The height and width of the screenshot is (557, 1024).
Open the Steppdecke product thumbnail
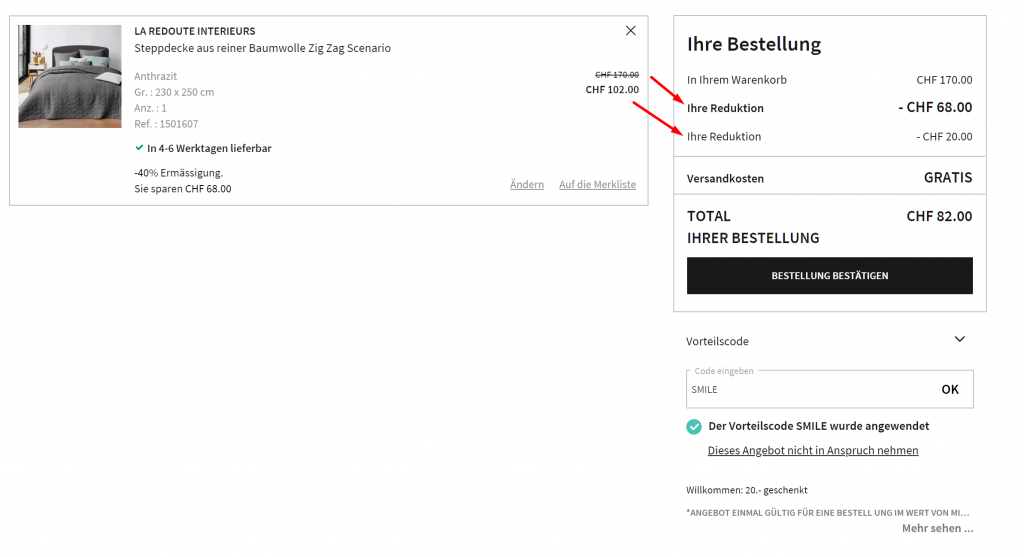coord(68,76)
